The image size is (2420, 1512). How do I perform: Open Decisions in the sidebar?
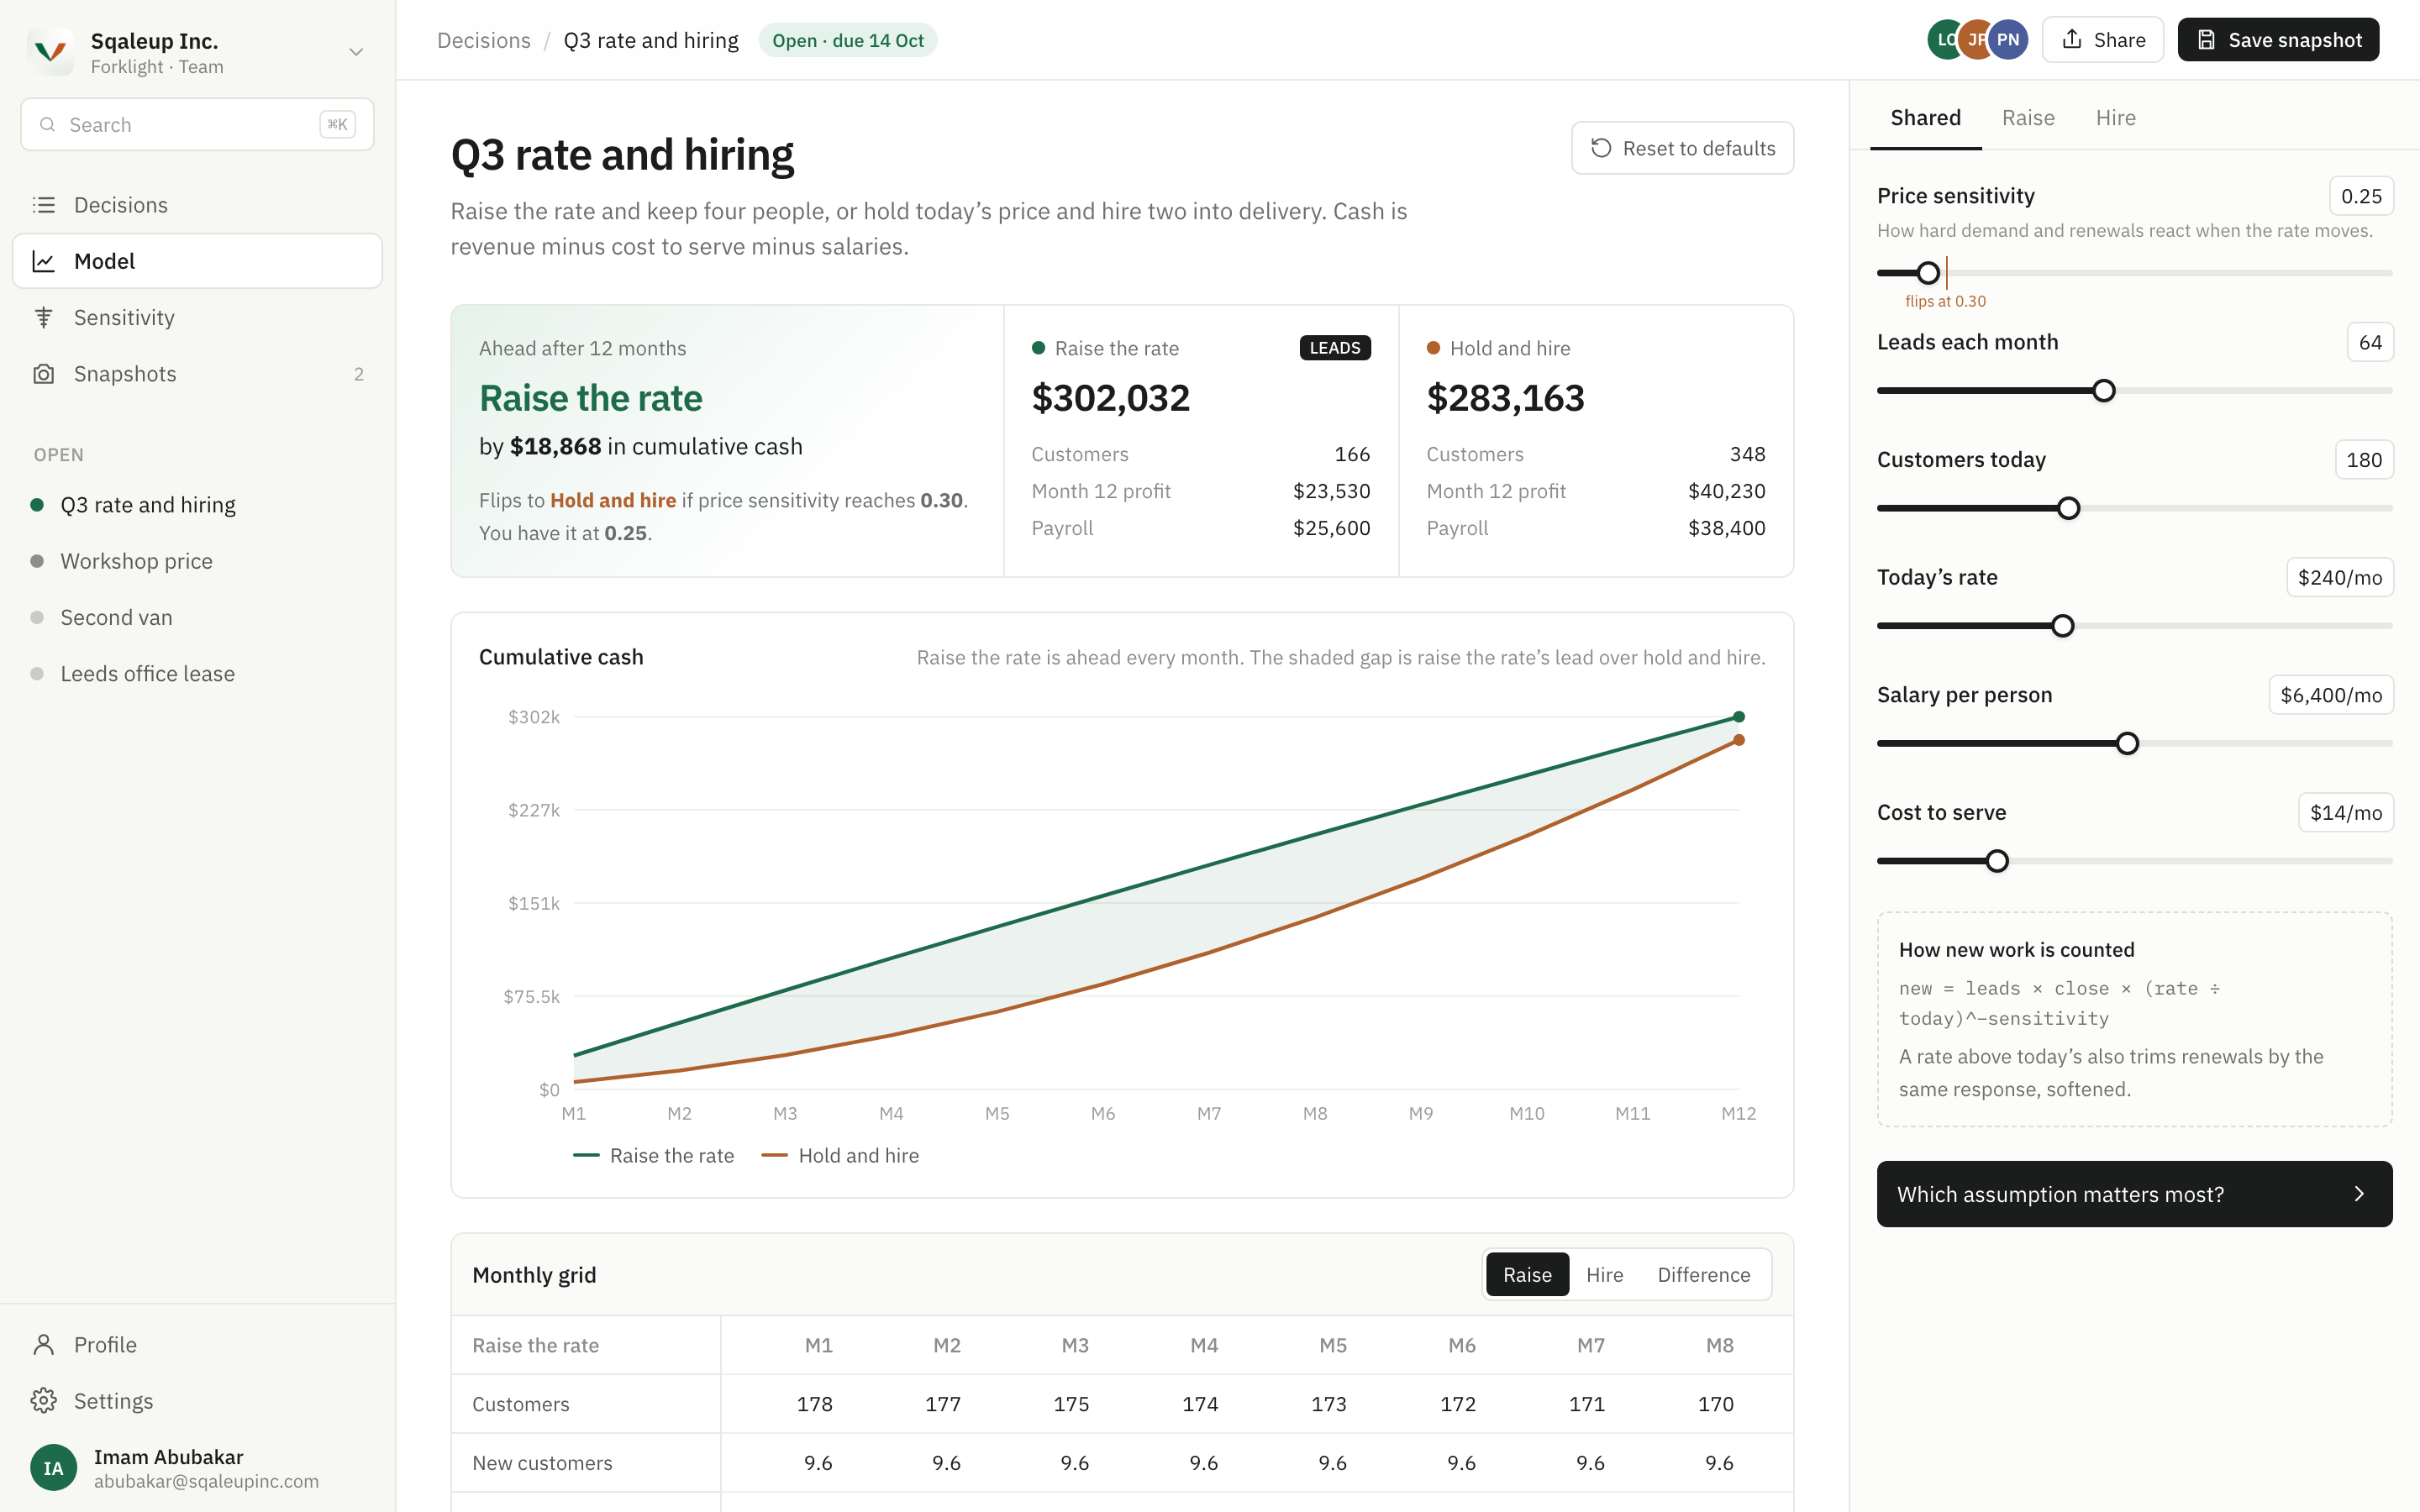click(x=197, y=205)
